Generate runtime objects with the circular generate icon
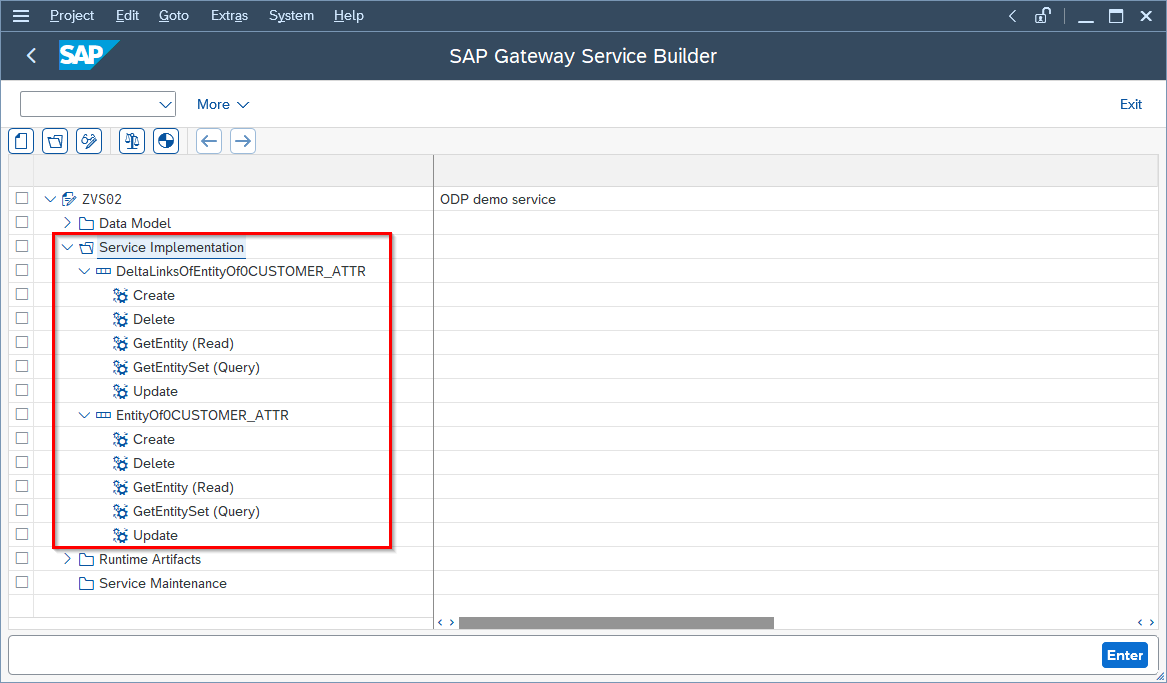 click(x=165, y=140)
